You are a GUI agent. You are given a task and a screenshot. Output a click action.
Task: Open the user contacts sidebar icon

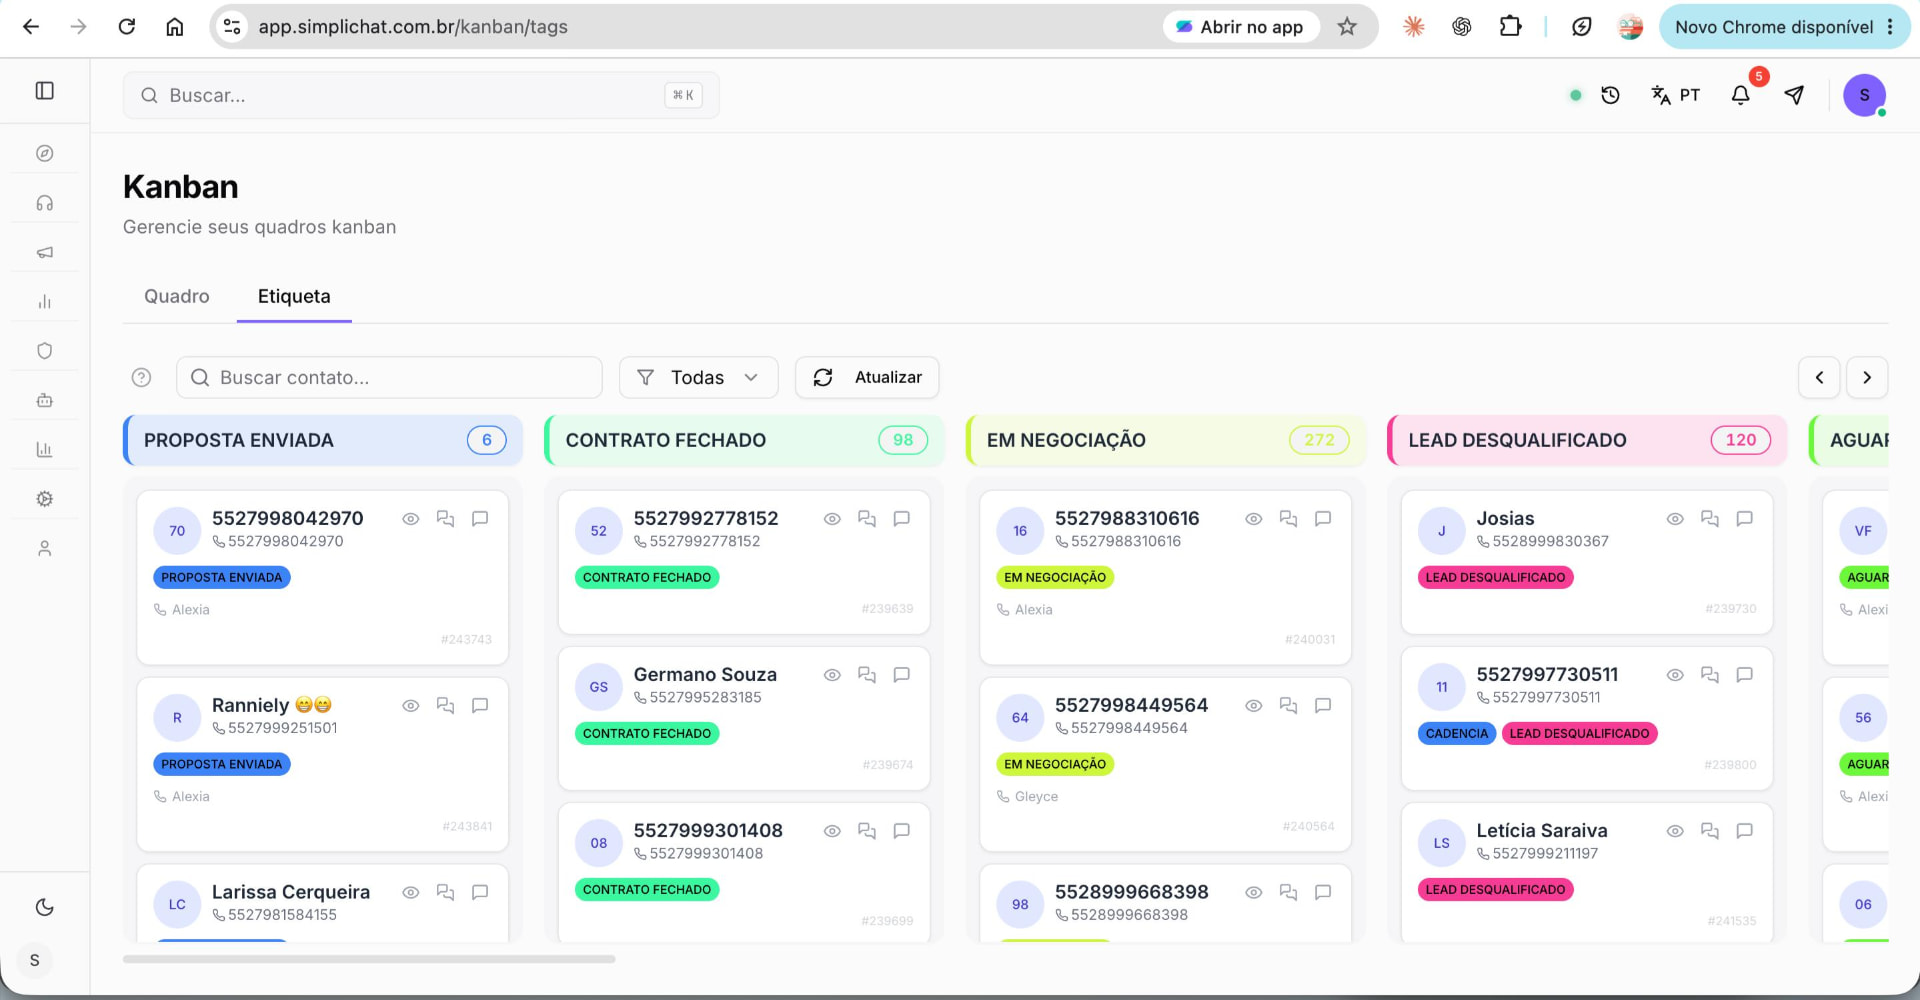[44, 548]
